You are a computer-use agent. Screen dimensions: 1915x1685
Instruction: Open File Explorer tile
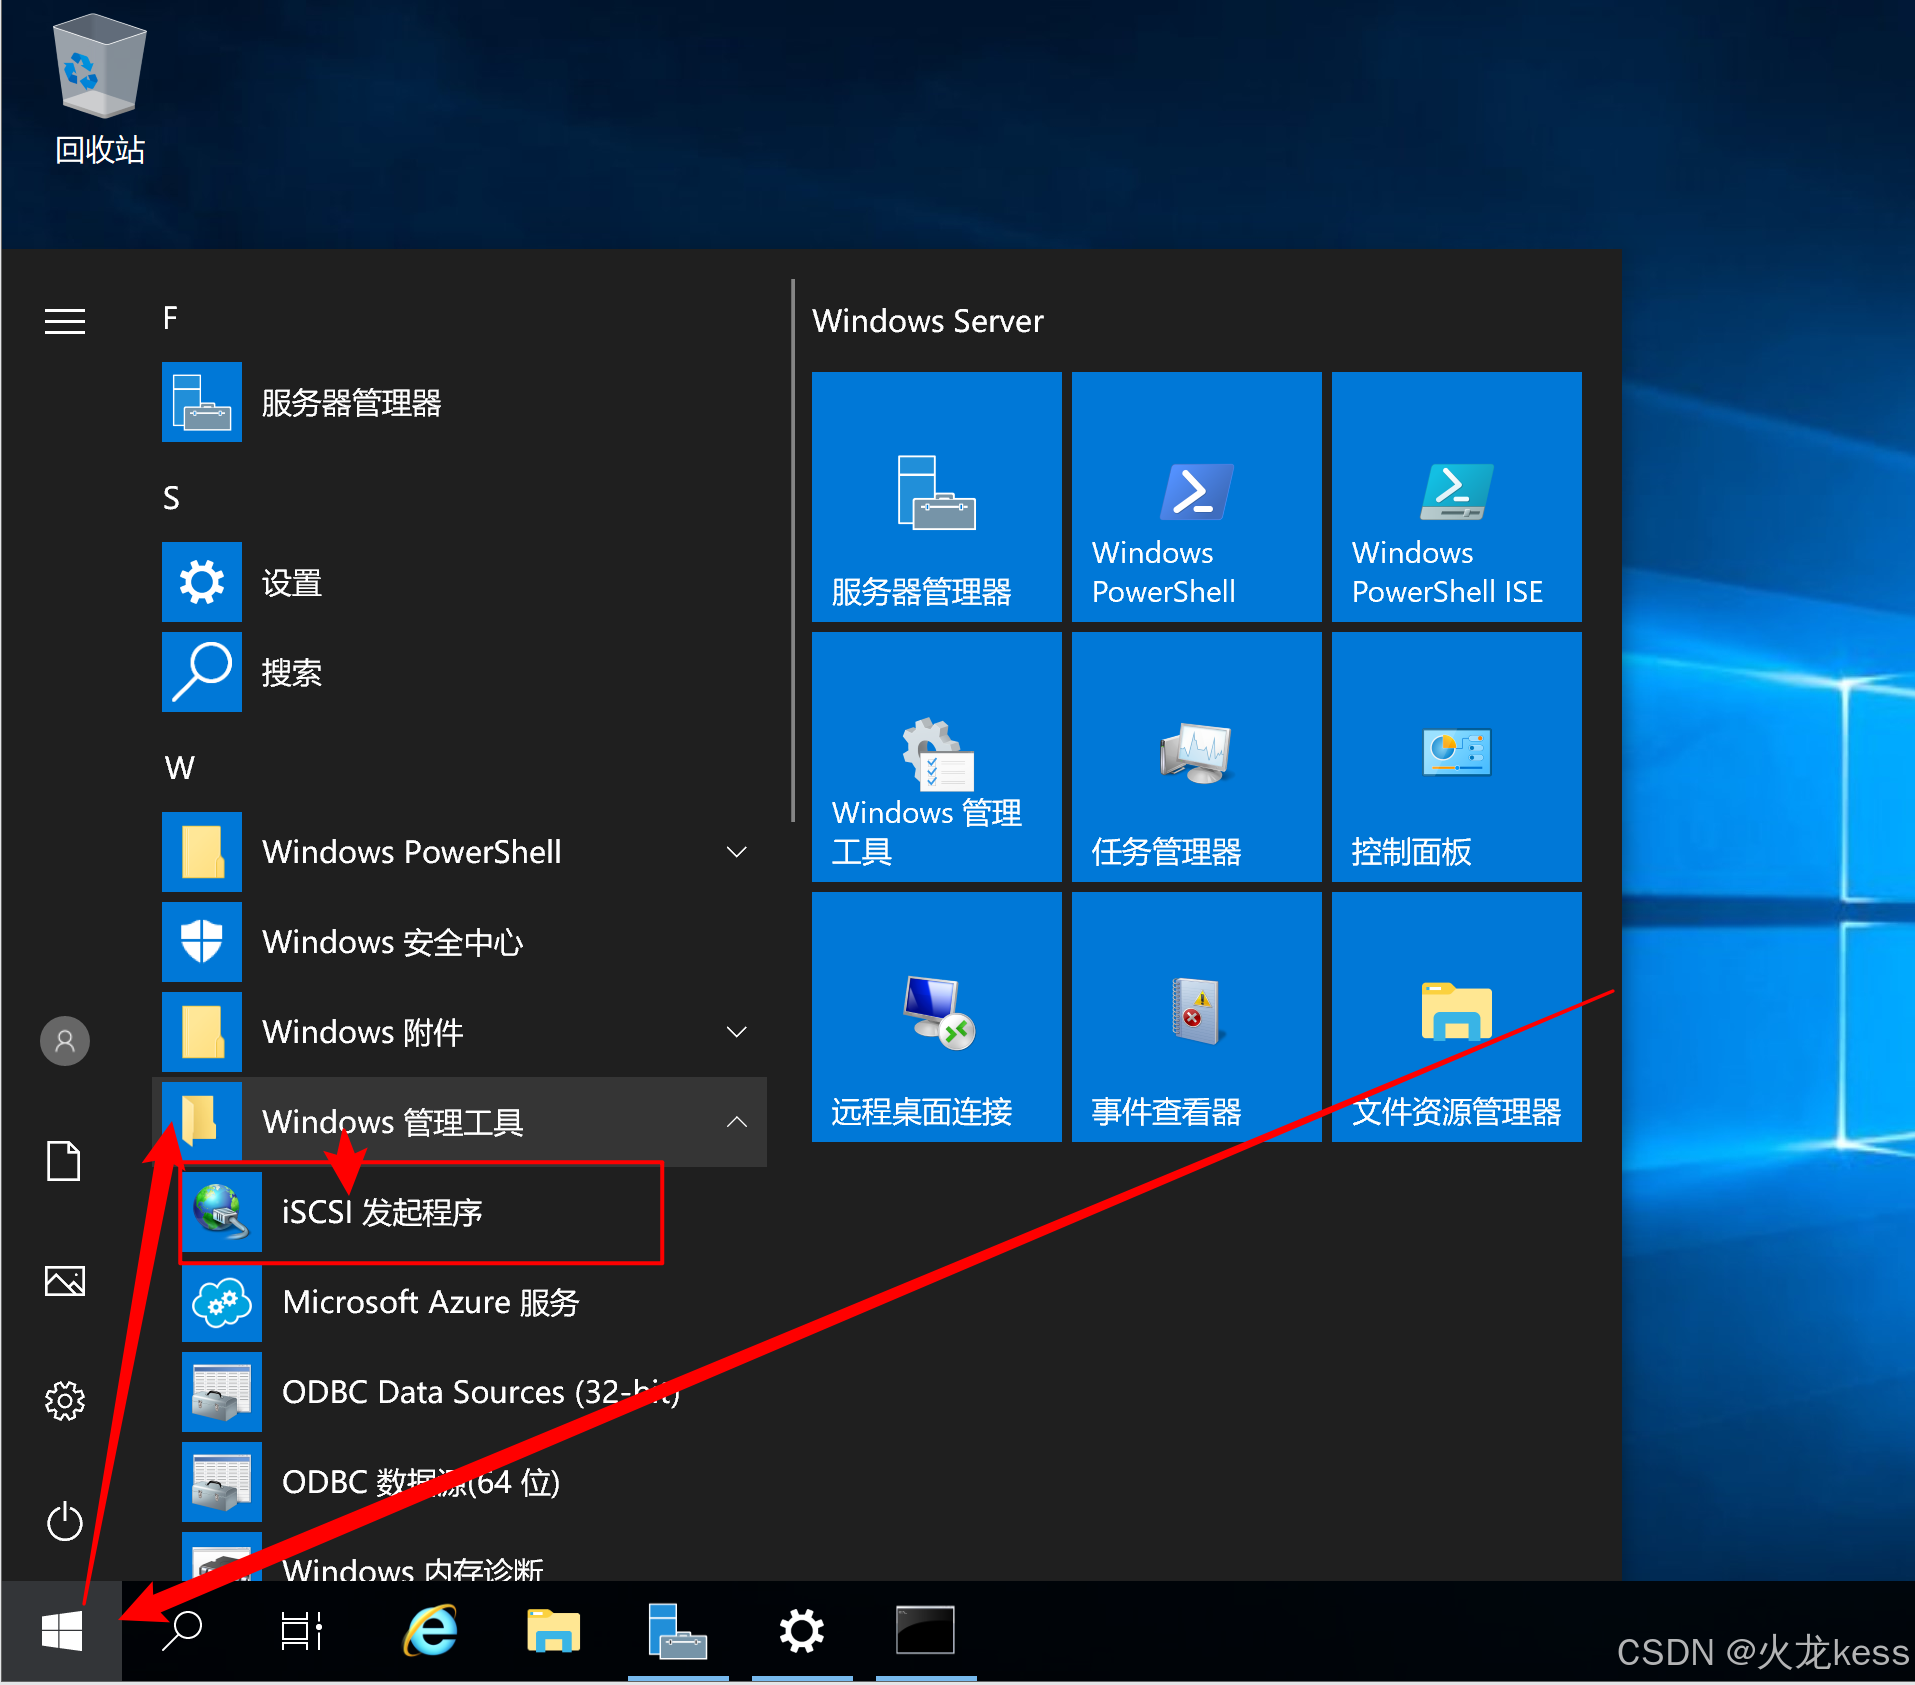pyautogui.click(x=1457, y=1017)
